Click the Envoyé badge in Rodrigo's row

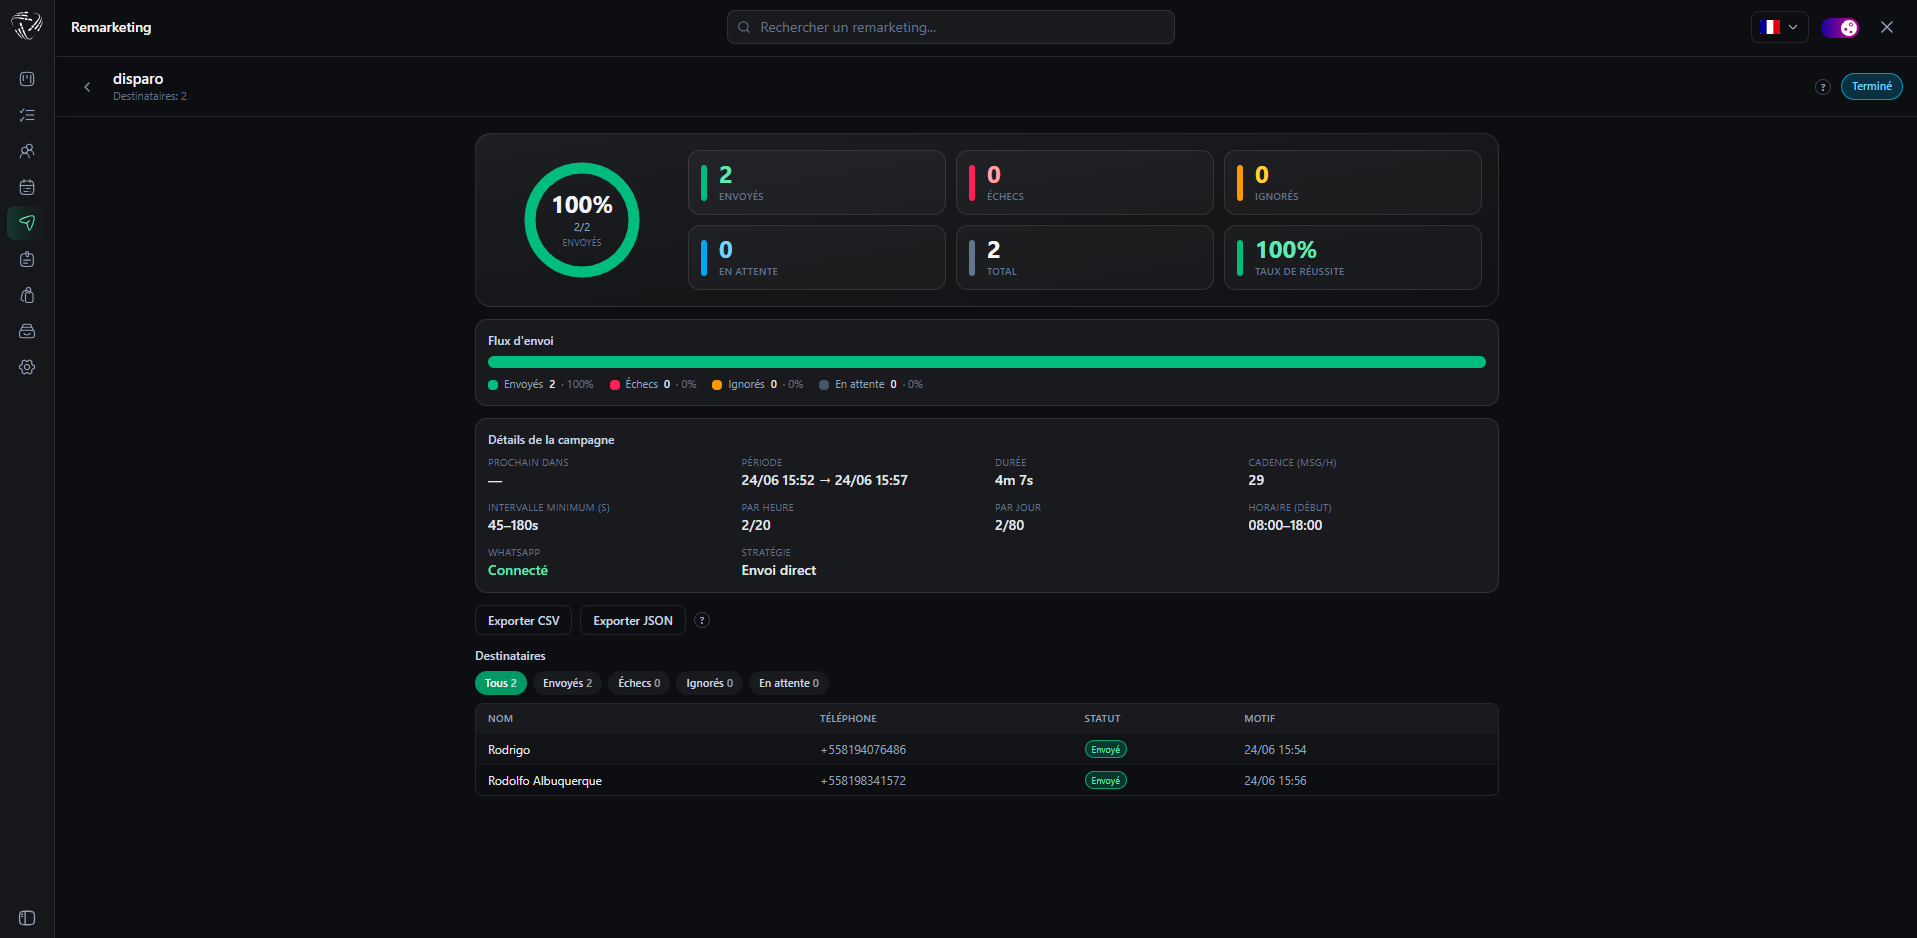(x=1105, y=750)
